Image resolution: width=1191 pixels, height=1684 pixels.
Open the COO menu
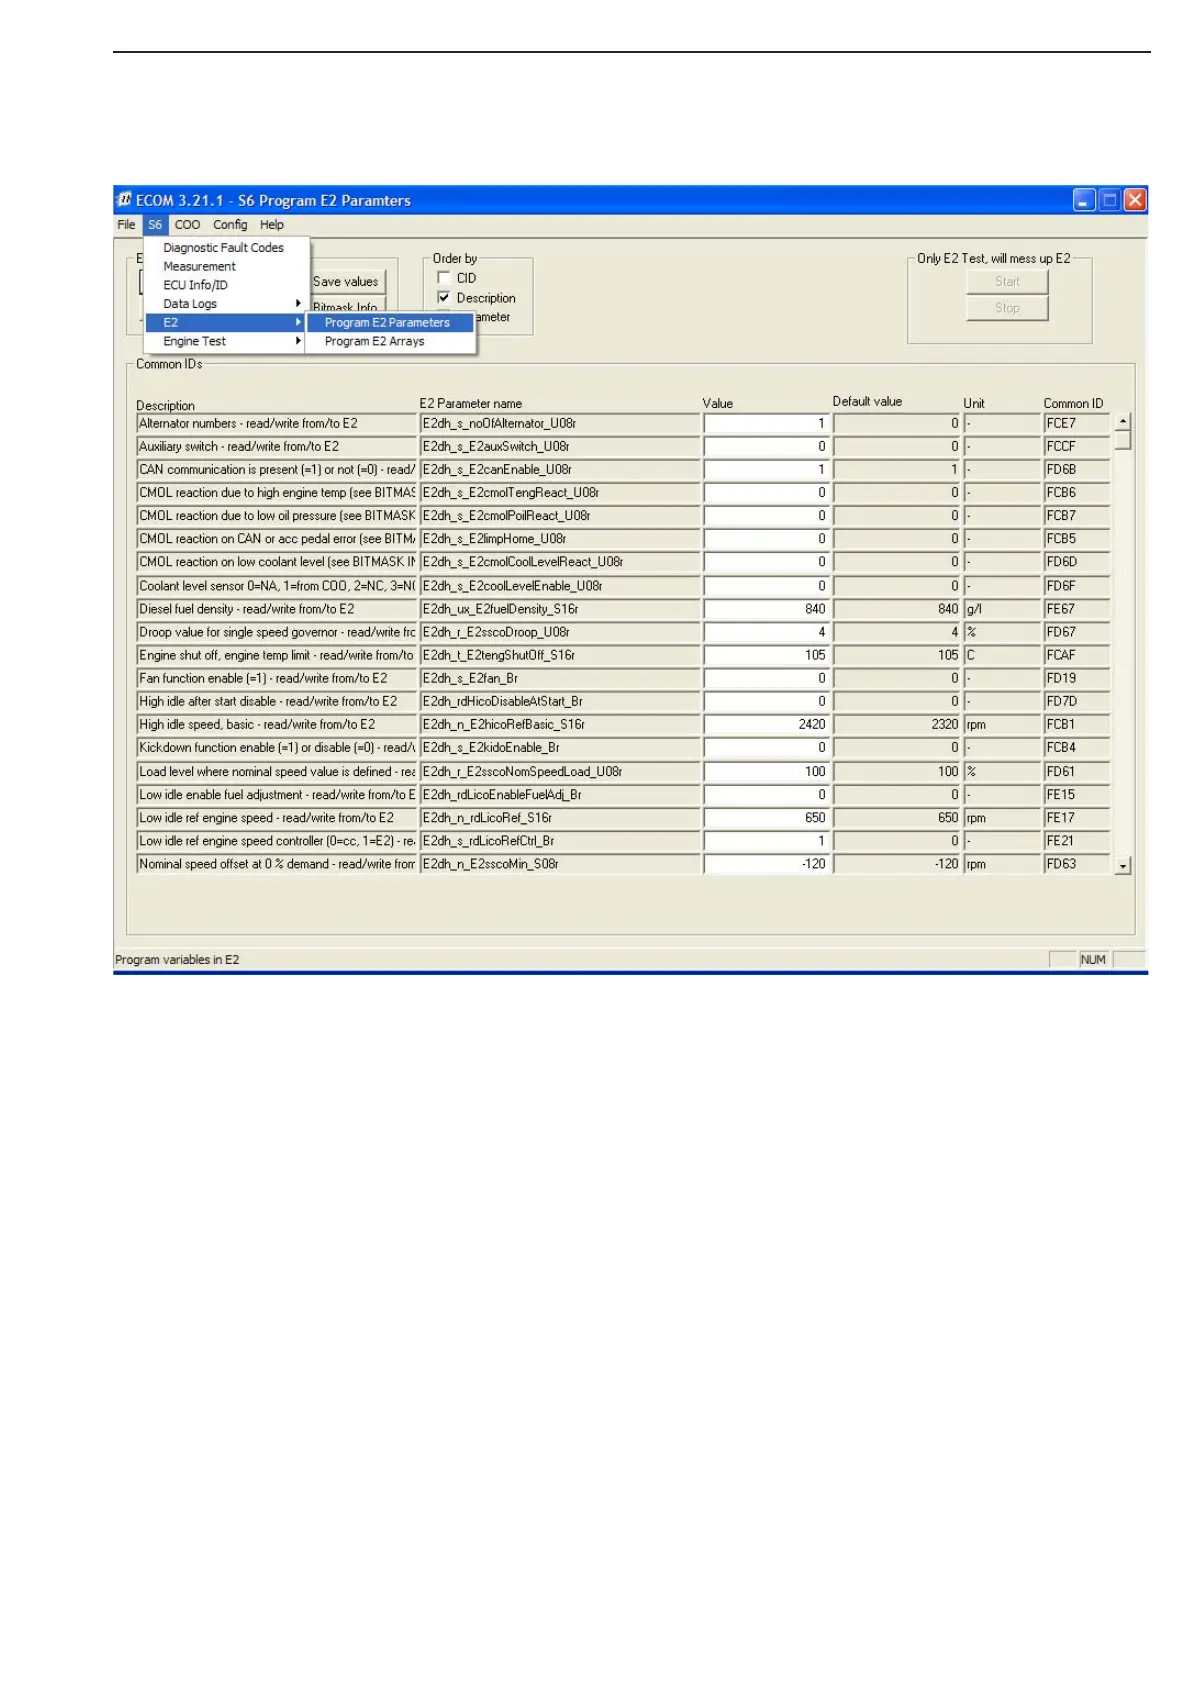pyautogui.click(x=187, y=225)
